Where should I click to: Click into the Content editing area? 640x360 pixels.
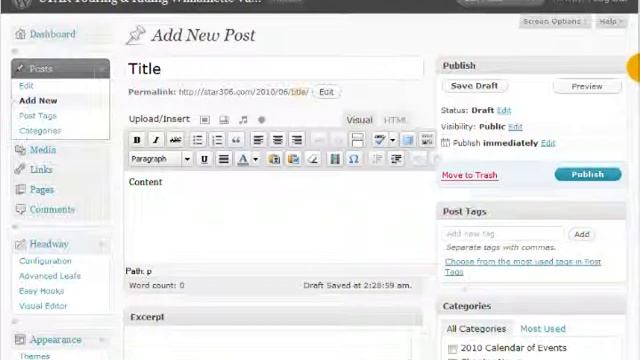[280, 218]
